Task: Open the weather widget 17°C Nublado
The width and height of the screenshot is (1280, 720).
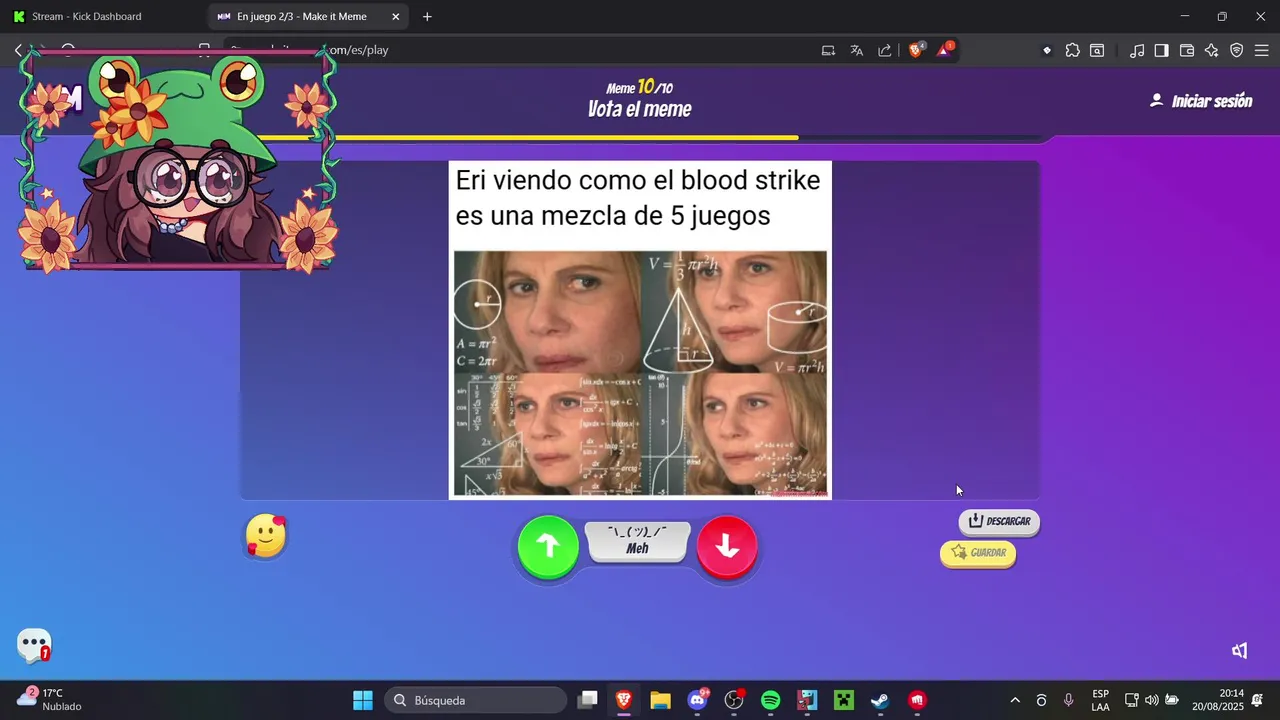Action: [x=50, y=699]
